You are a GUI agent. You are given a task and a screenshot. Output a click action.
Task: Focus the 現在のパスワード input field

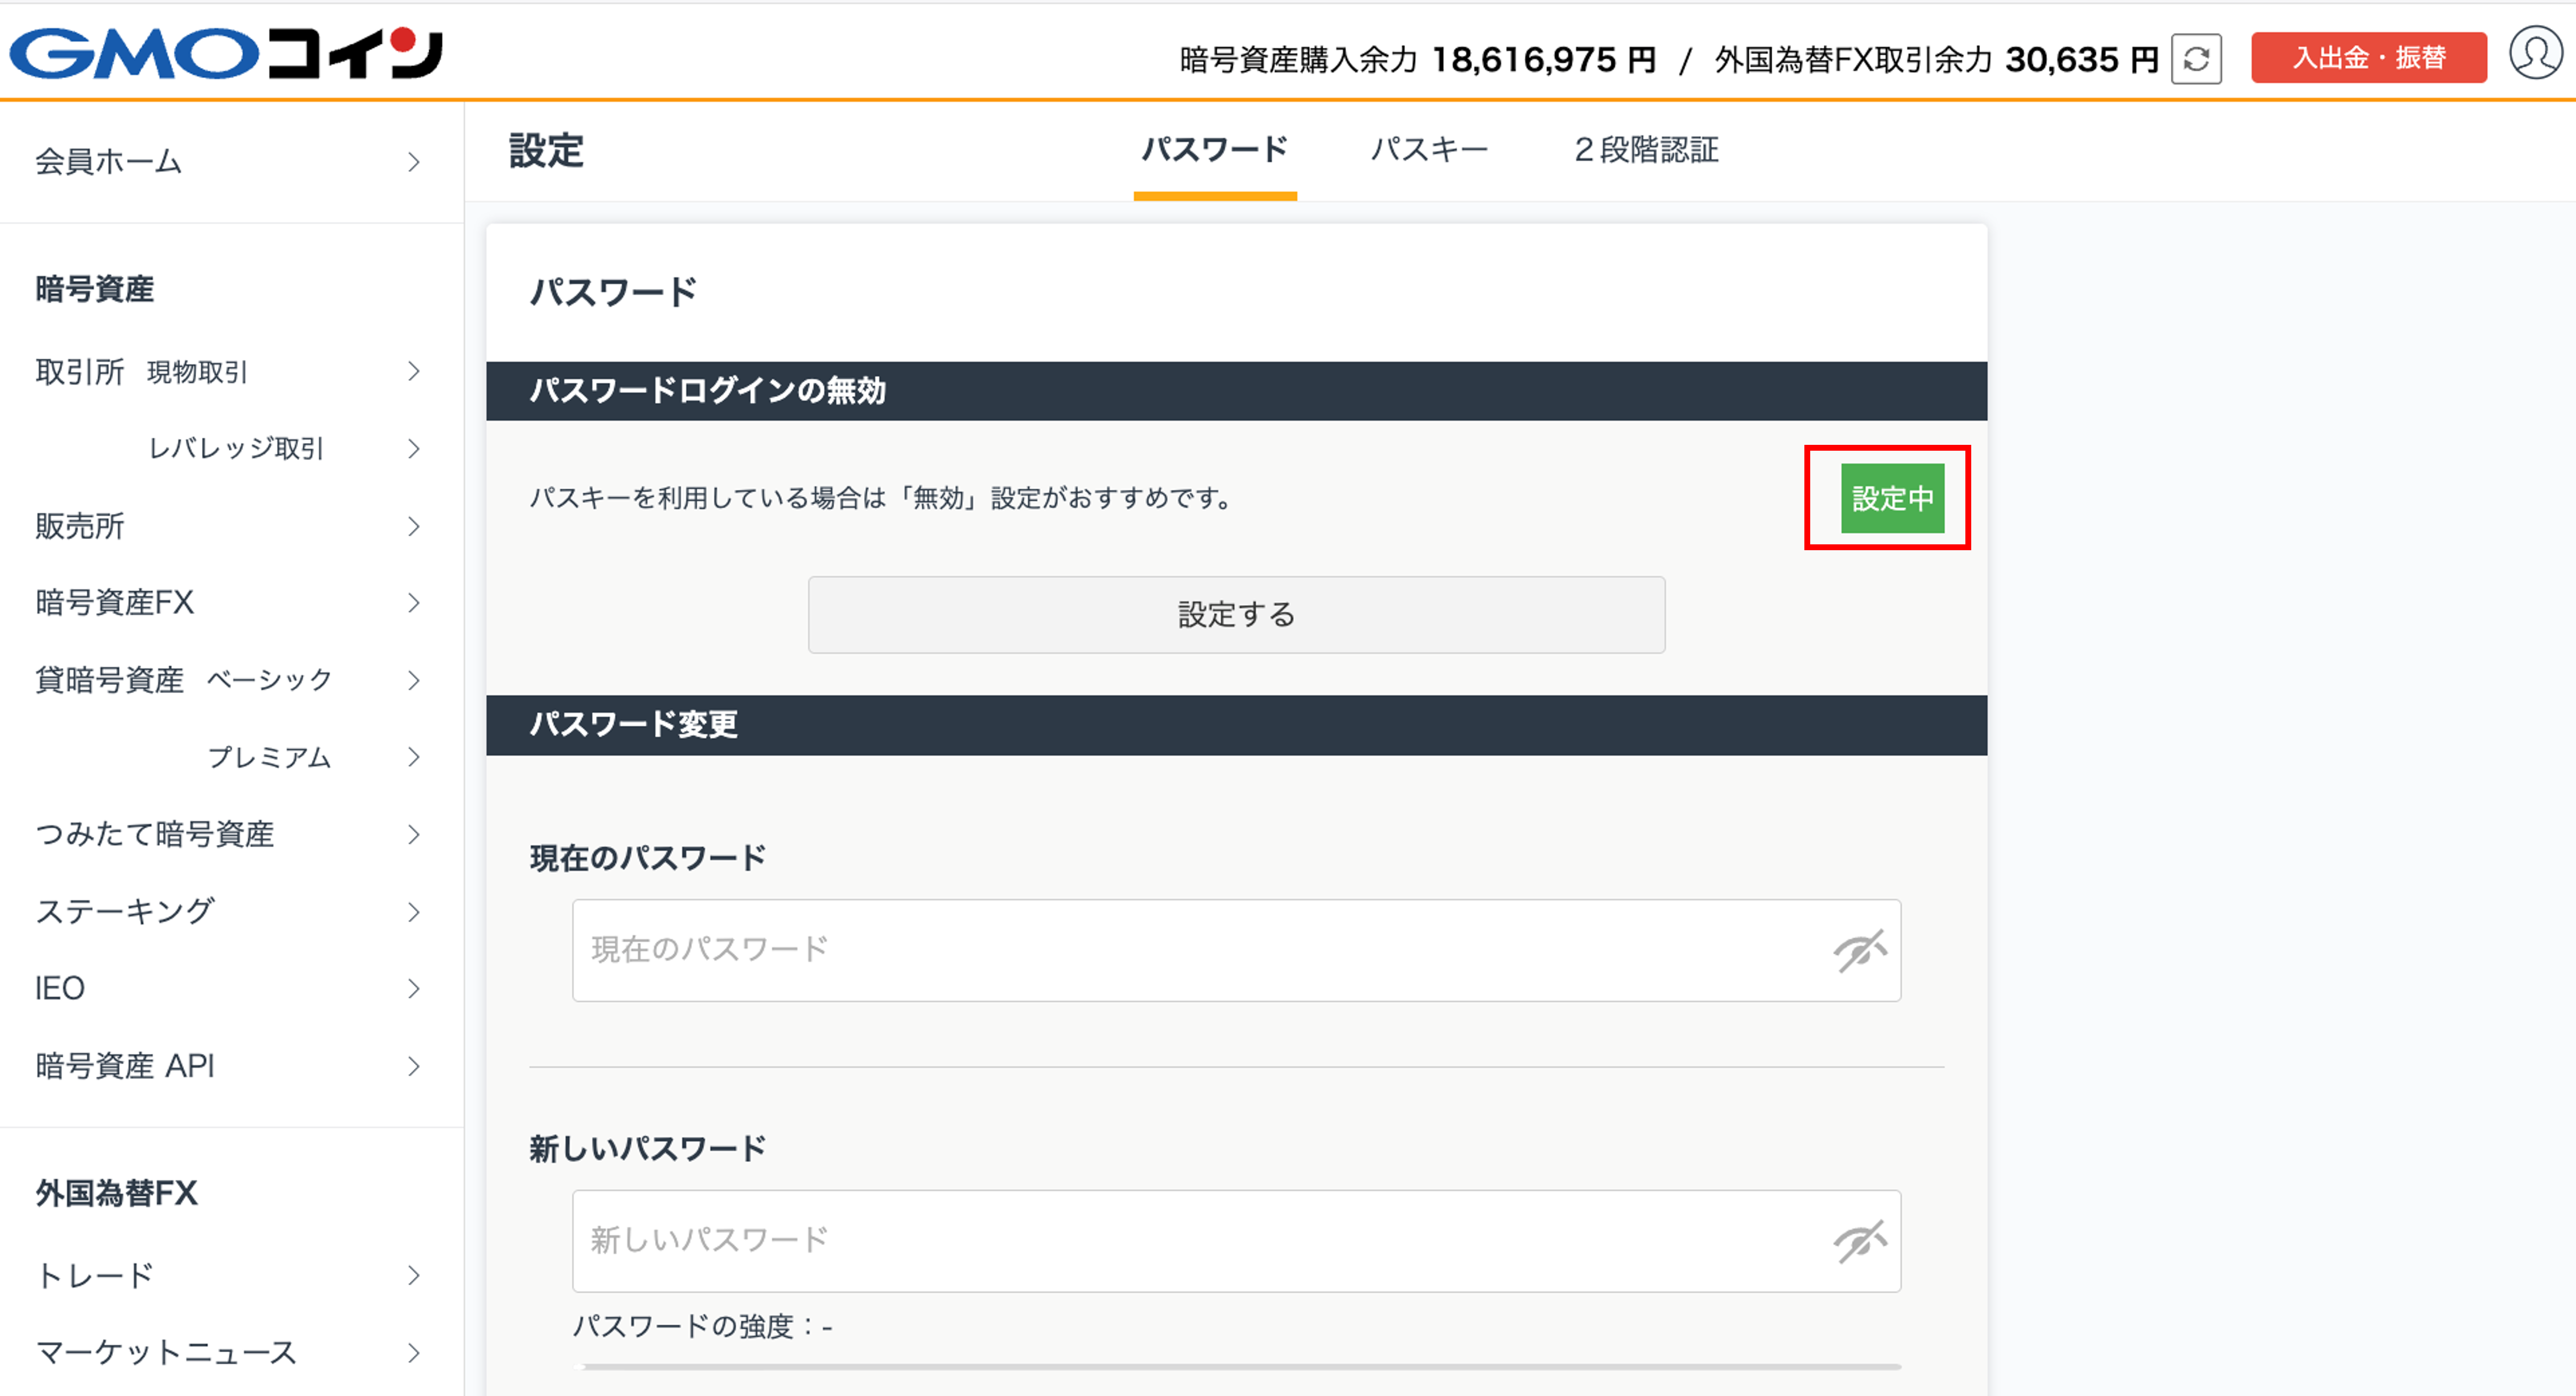(1236, 950)
